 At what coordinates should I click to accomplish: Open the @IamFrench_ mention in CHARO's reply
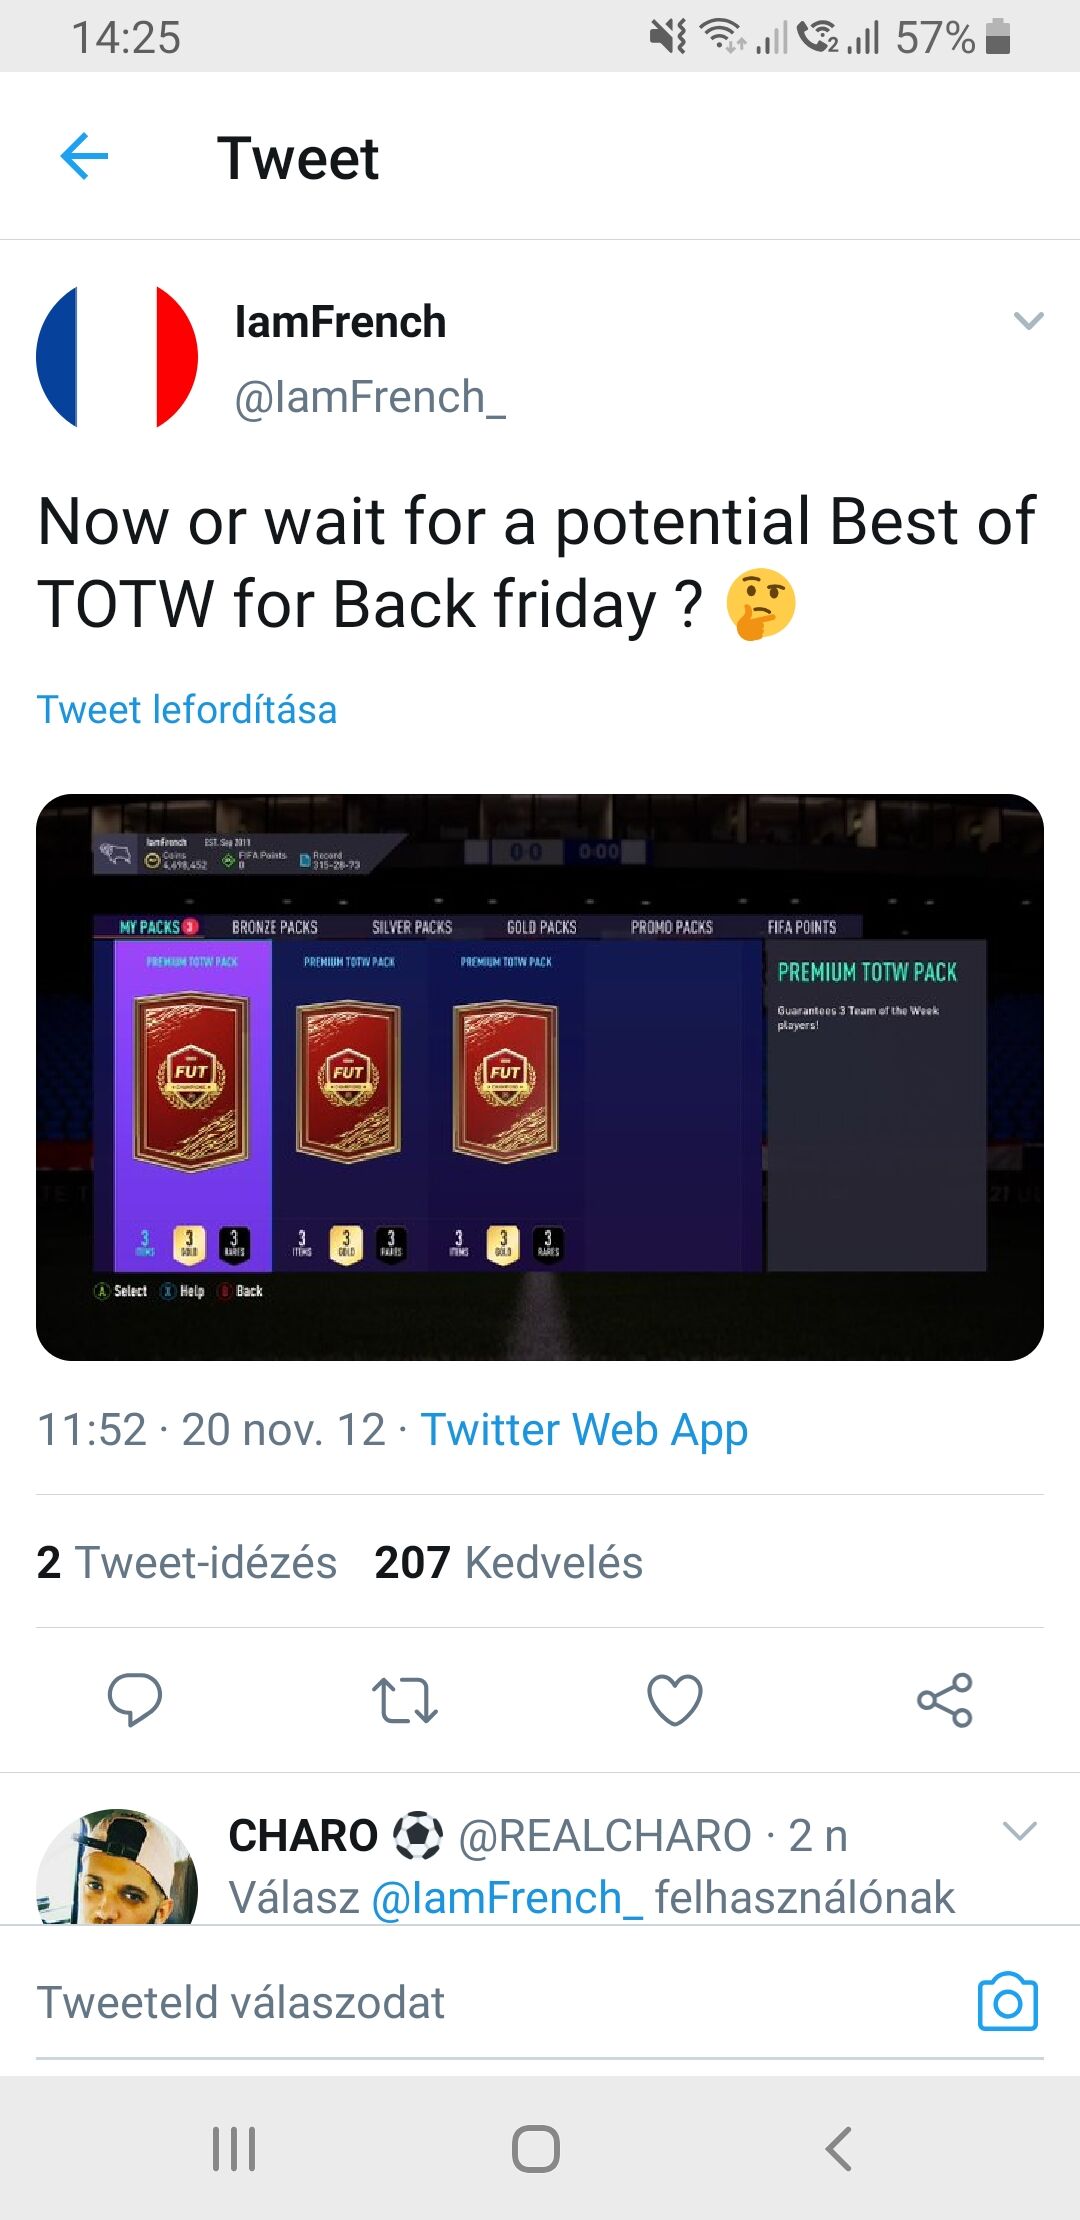(x=507, y=1897)
